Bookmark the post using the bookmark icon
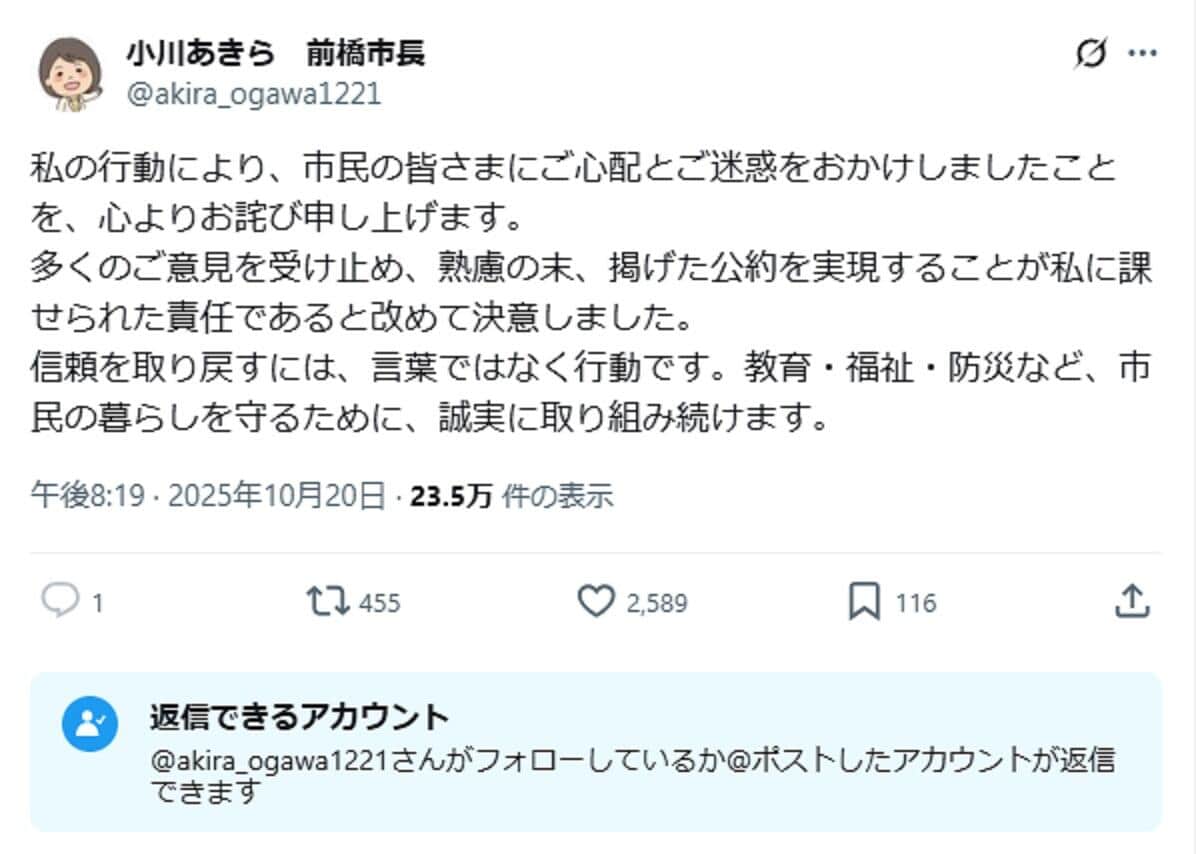This screenshot has width=1196, height=854. point(864,602)
